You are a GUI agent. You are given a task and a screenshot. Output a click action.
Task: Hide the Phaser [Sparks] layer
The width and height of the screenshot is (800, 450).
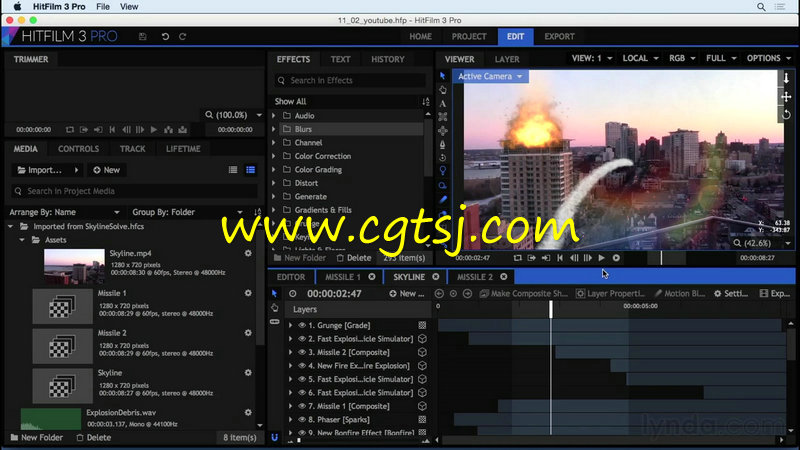[302, 419]
